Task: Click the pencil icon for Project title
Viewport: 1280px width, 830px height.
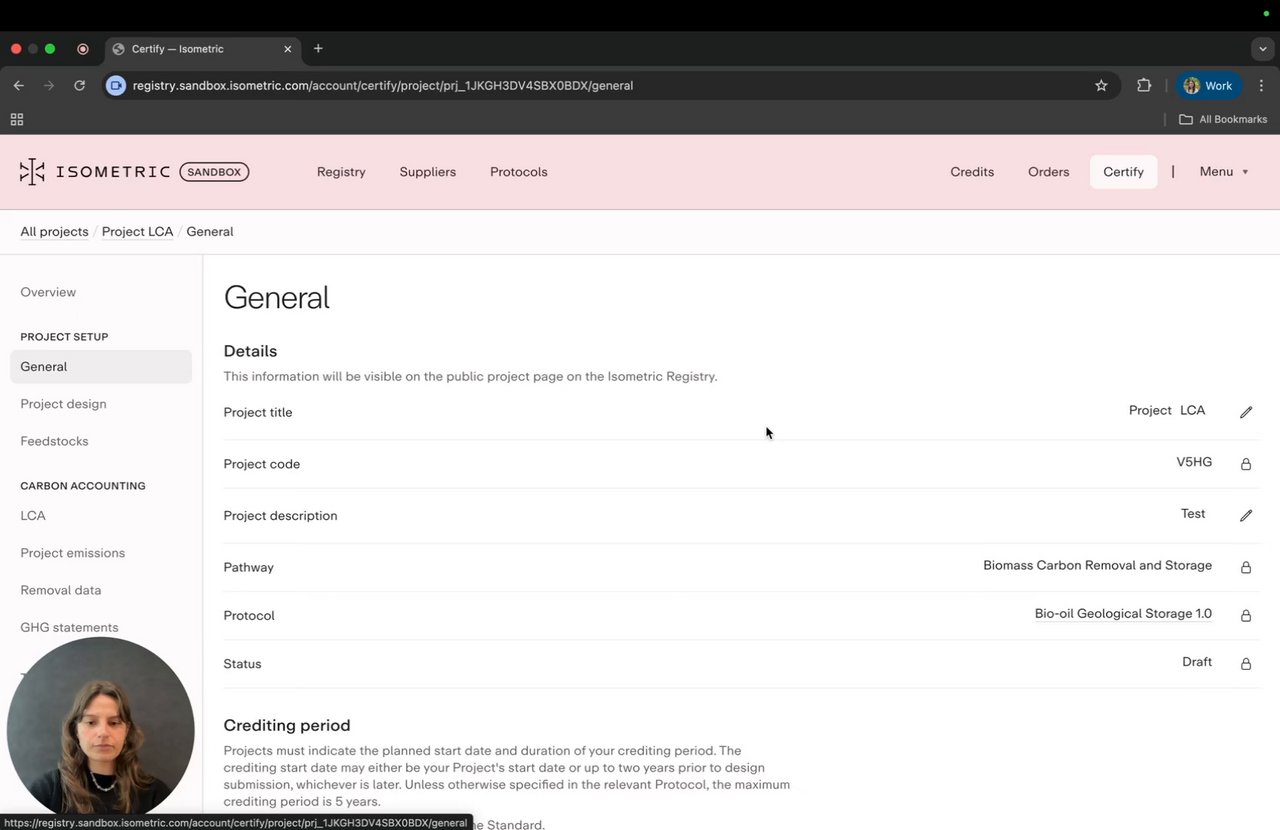Action: point(1246,412)
